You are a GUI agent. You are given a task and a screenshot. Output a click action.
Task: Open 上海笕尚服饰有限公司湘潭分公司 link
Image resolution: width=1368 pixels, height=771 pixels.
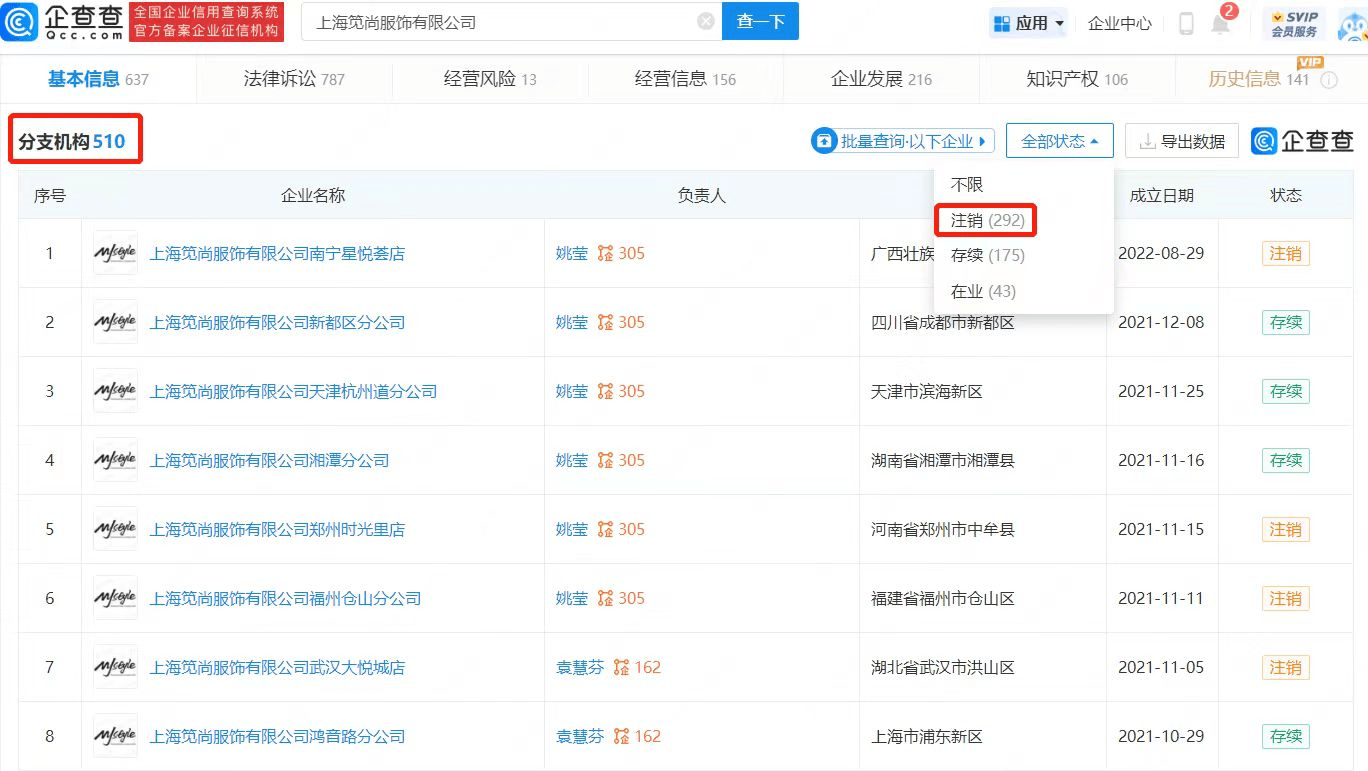269,461
